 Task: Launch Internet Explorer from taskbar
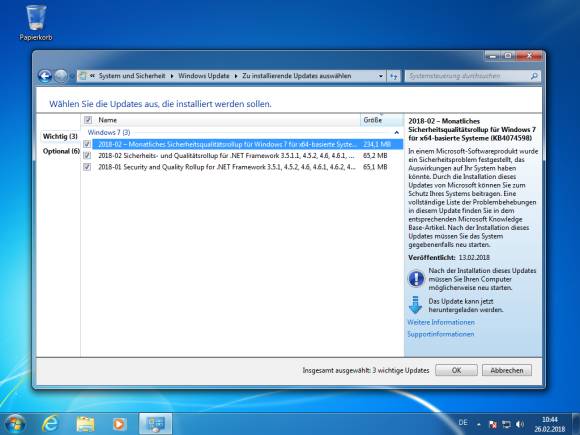[x=50, y=424]
